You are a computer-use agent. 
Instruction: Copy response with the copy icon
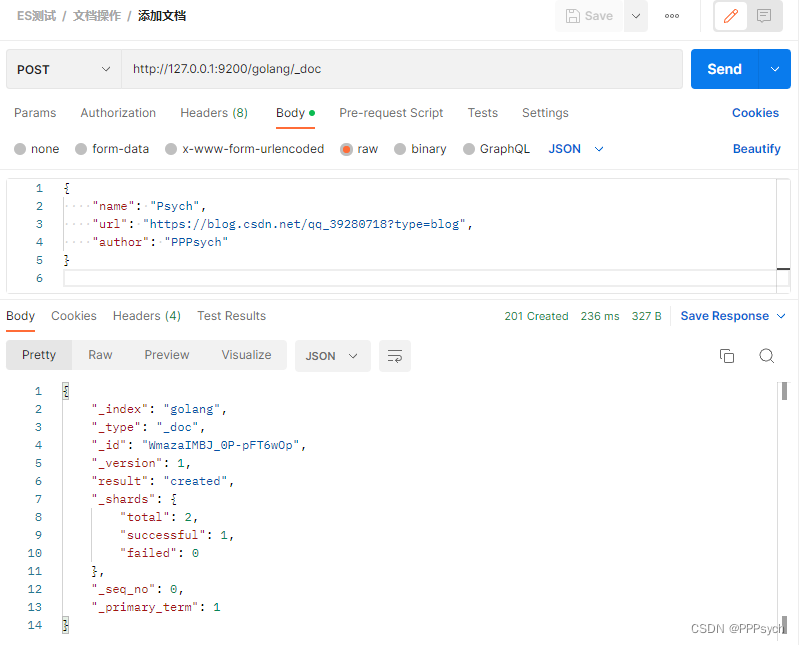[727, 356]
